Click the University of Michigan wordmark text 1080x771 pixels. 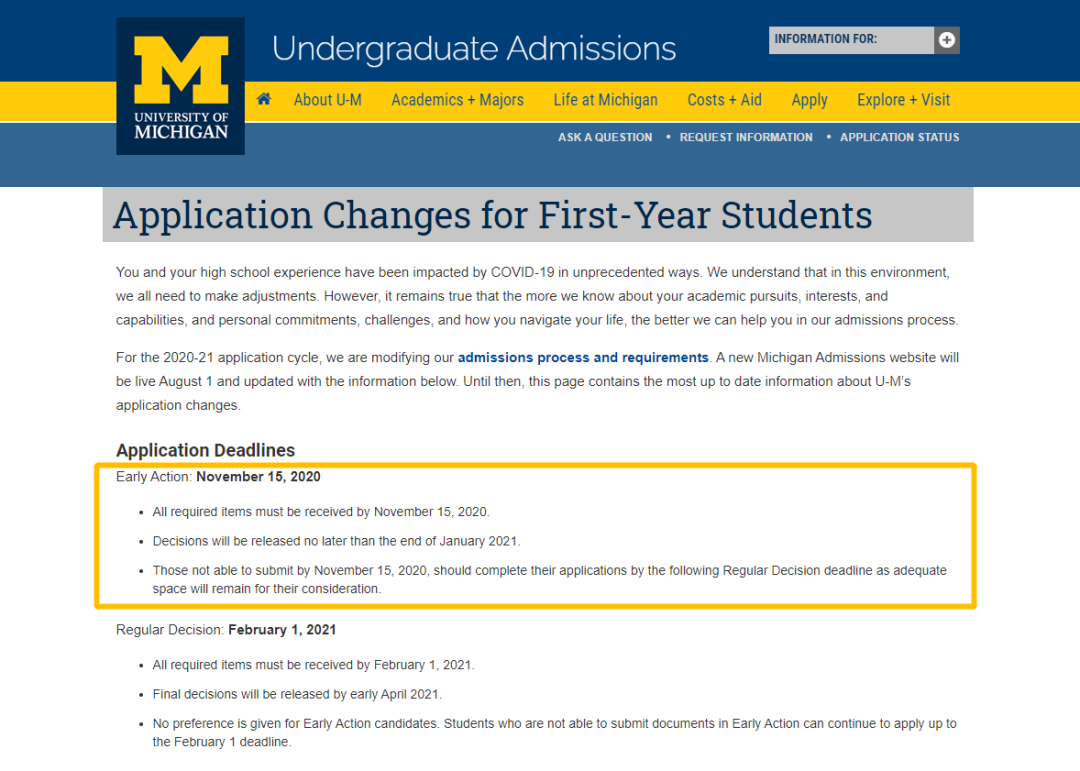pos(181,126)
